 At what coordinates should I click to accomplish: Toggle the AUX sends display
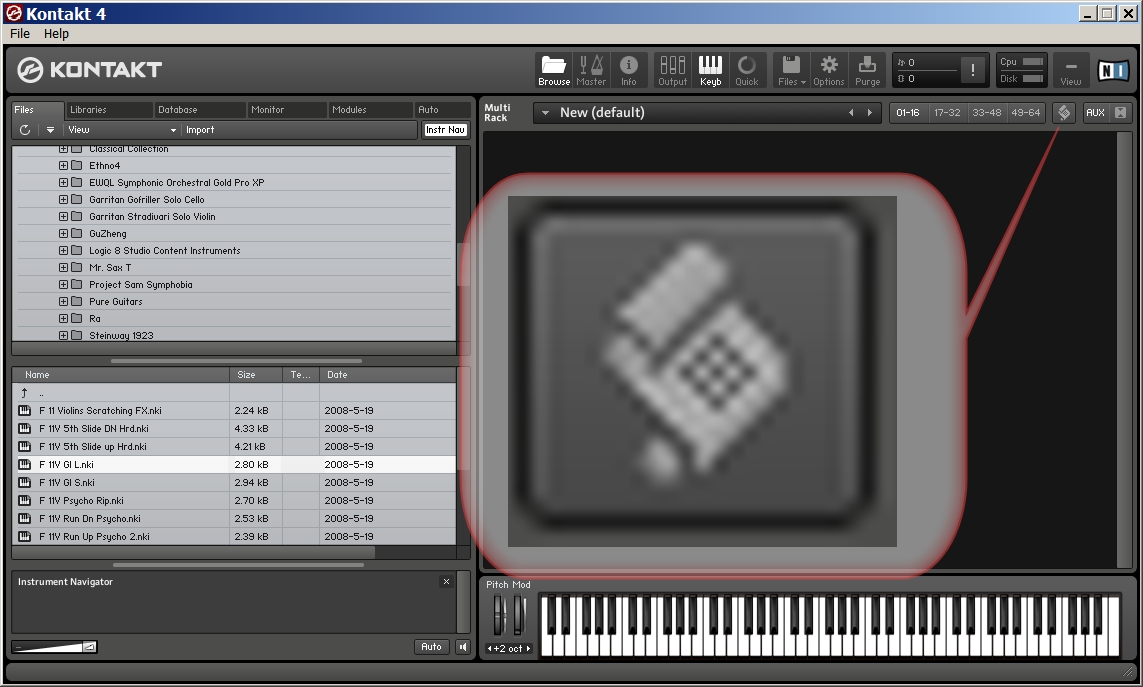pos(1095,112)
